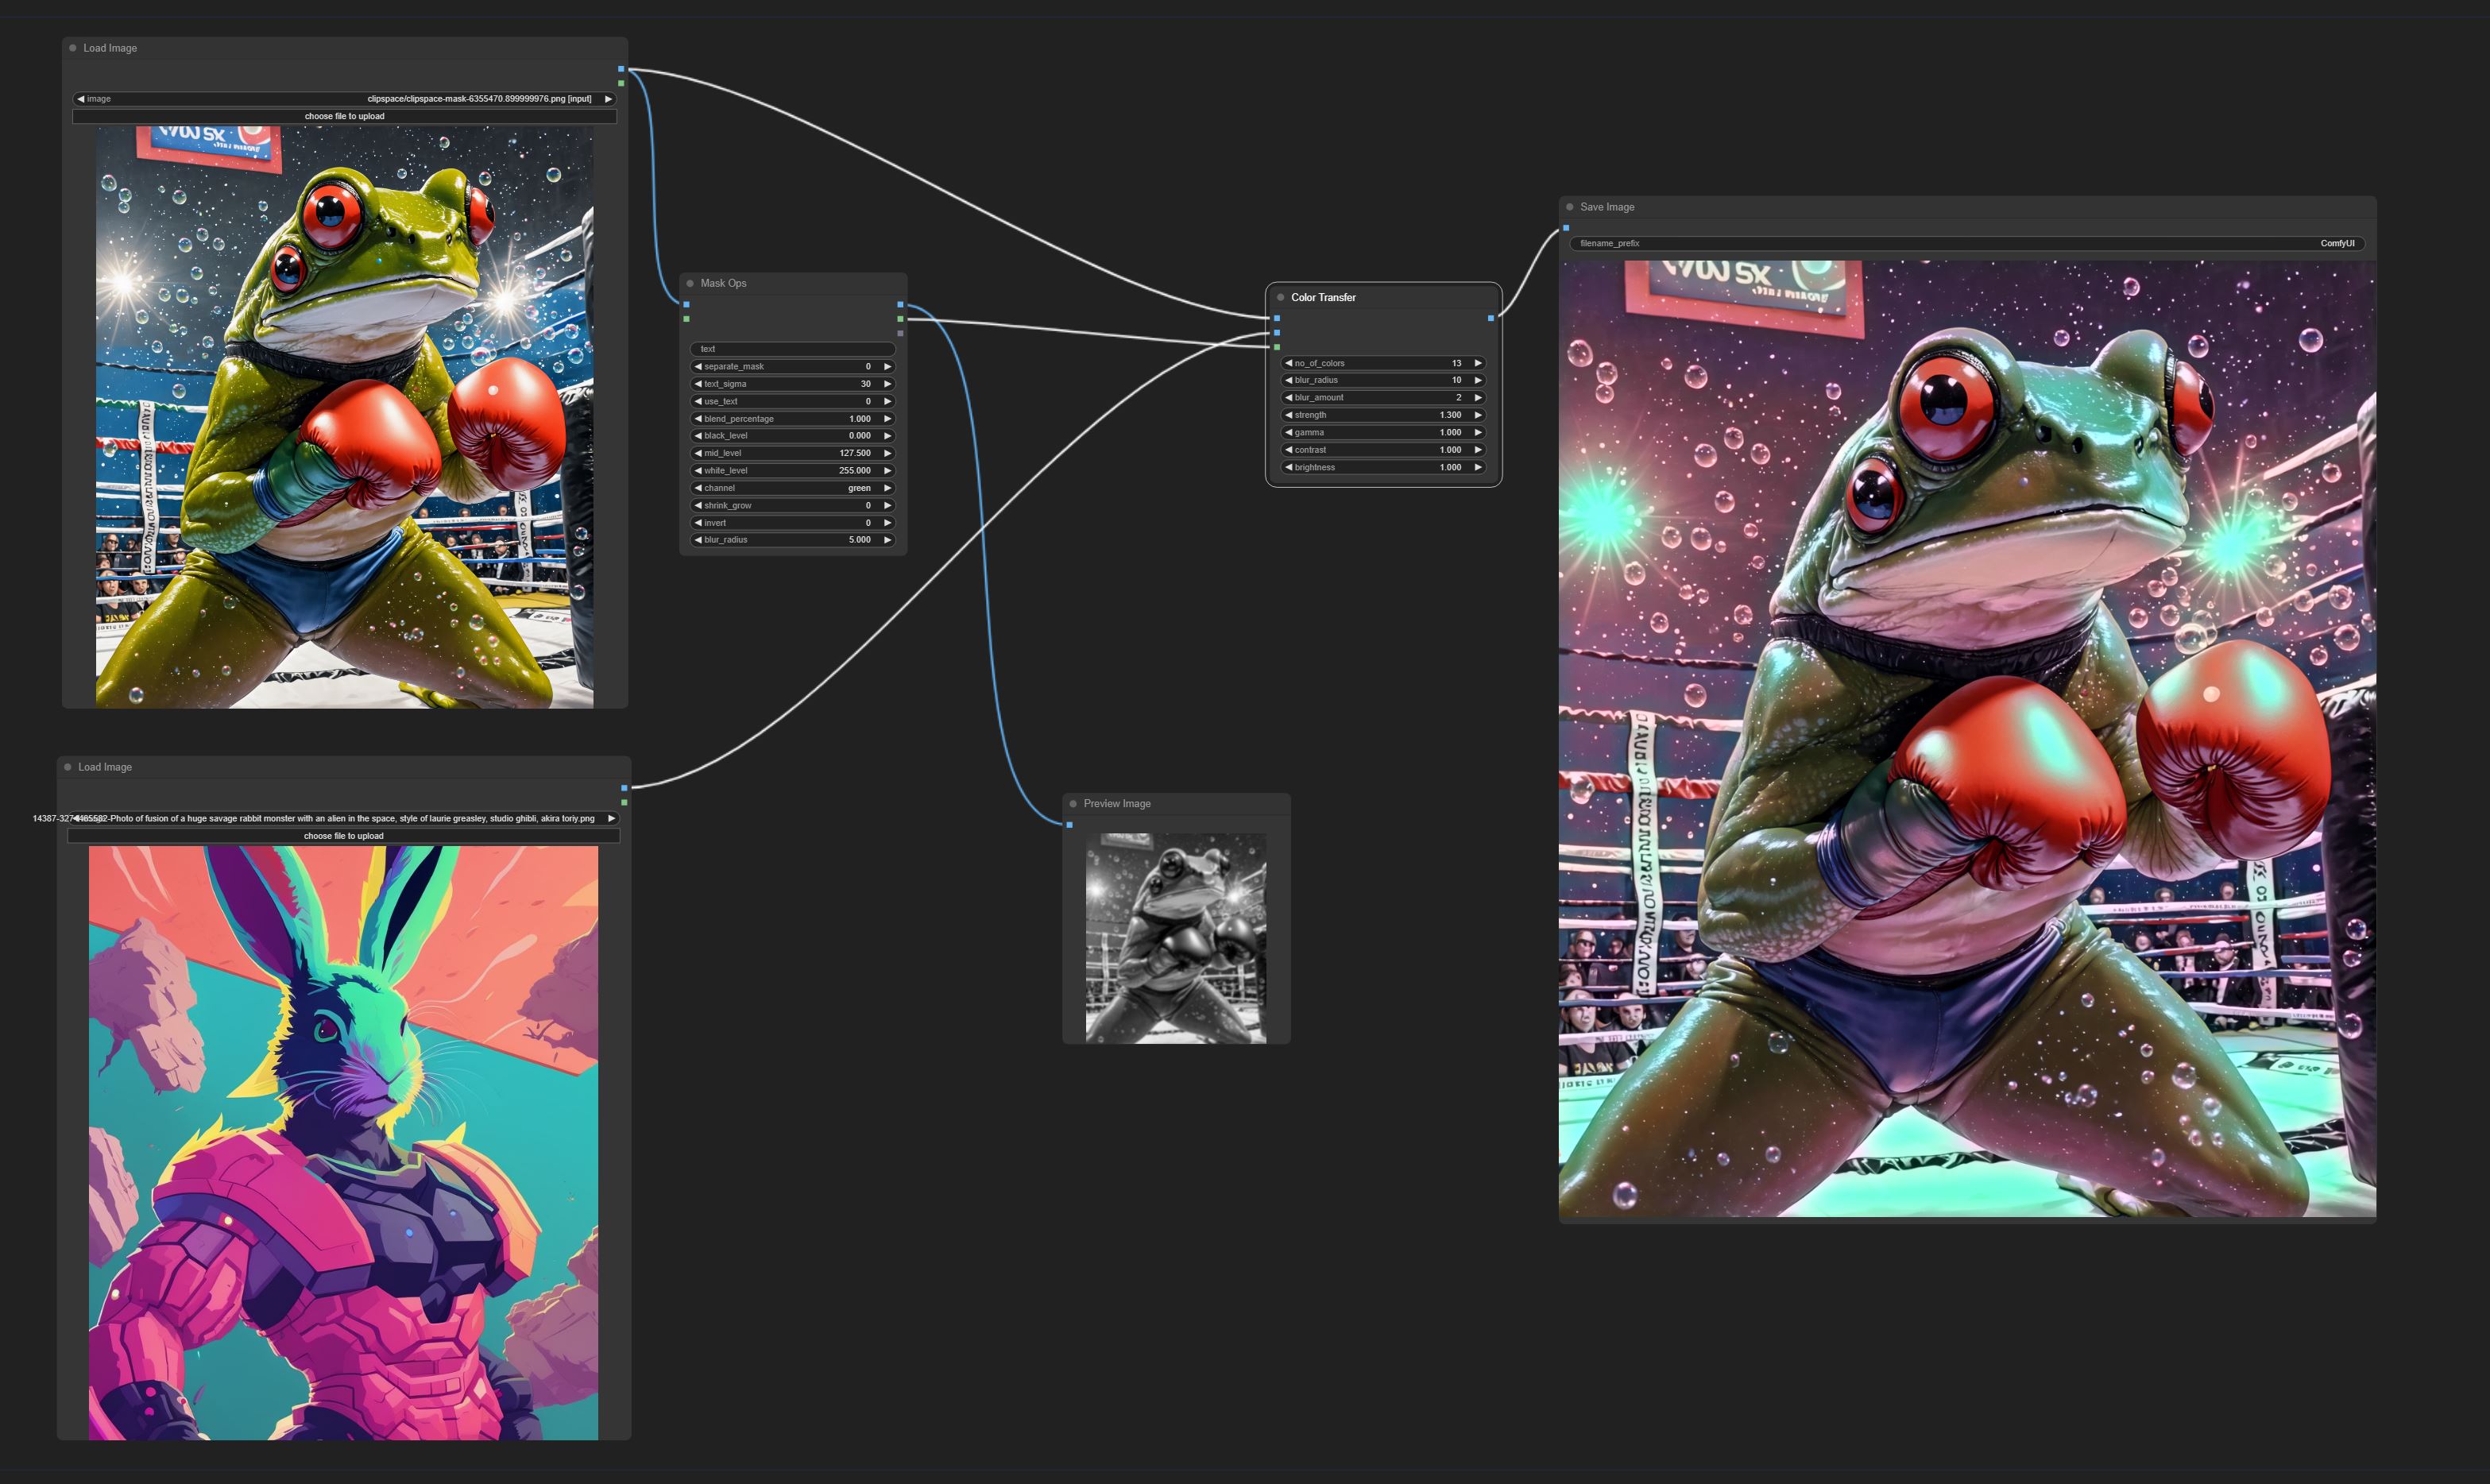Switch channel to next option with its right arrow

pos(887,488)
